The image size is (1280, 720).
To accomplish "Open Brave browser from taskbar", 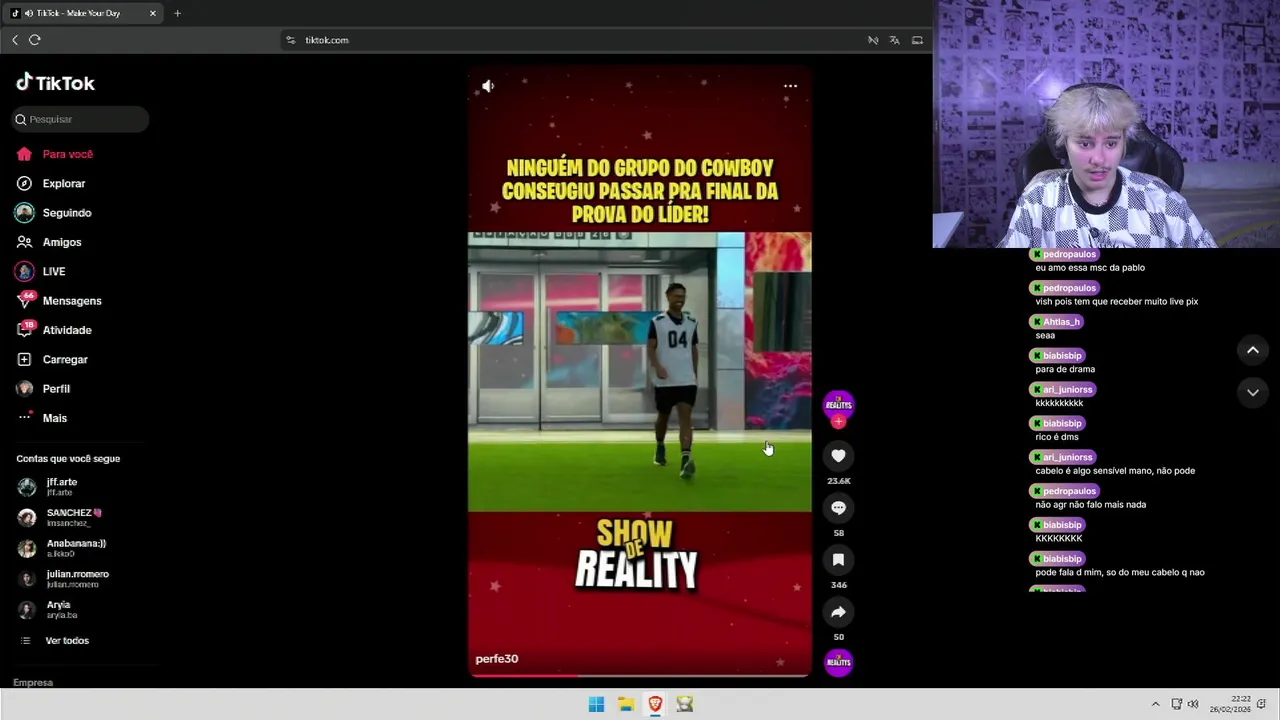I will coord(655,704).
